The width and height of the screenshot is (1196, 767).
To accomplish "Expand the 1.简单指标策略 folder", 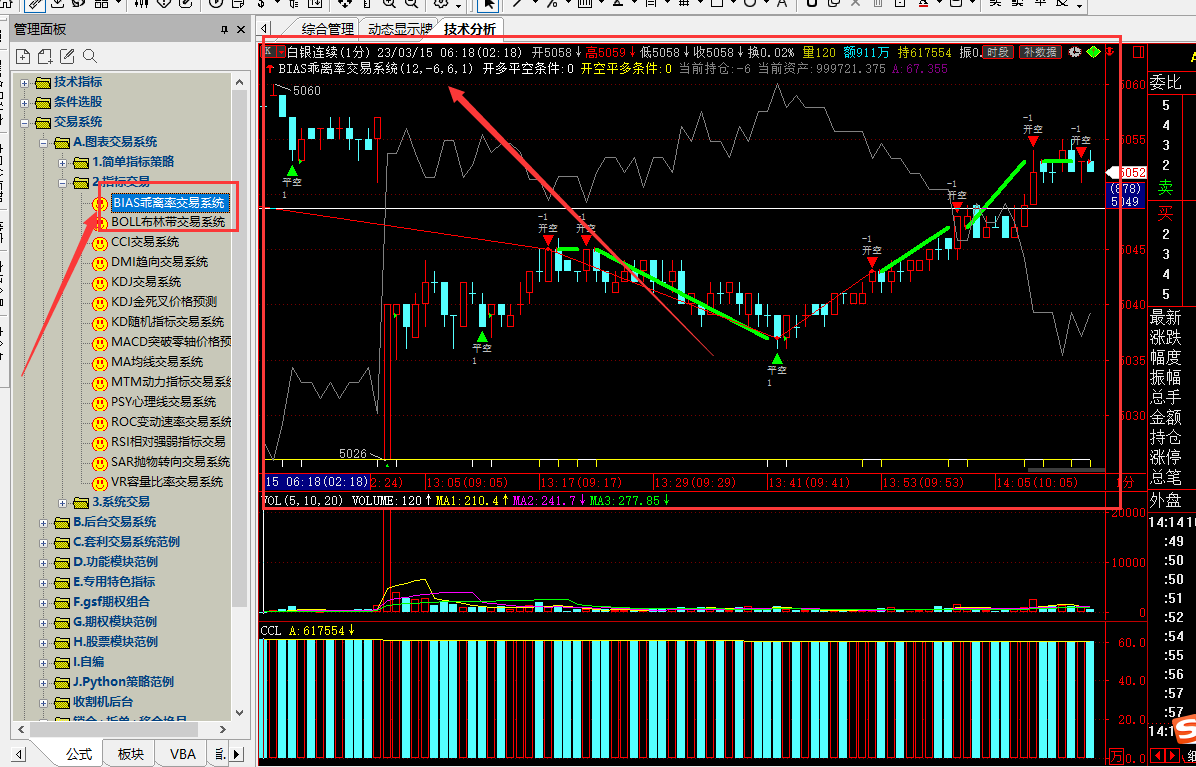I will click(x=63, y=162).
